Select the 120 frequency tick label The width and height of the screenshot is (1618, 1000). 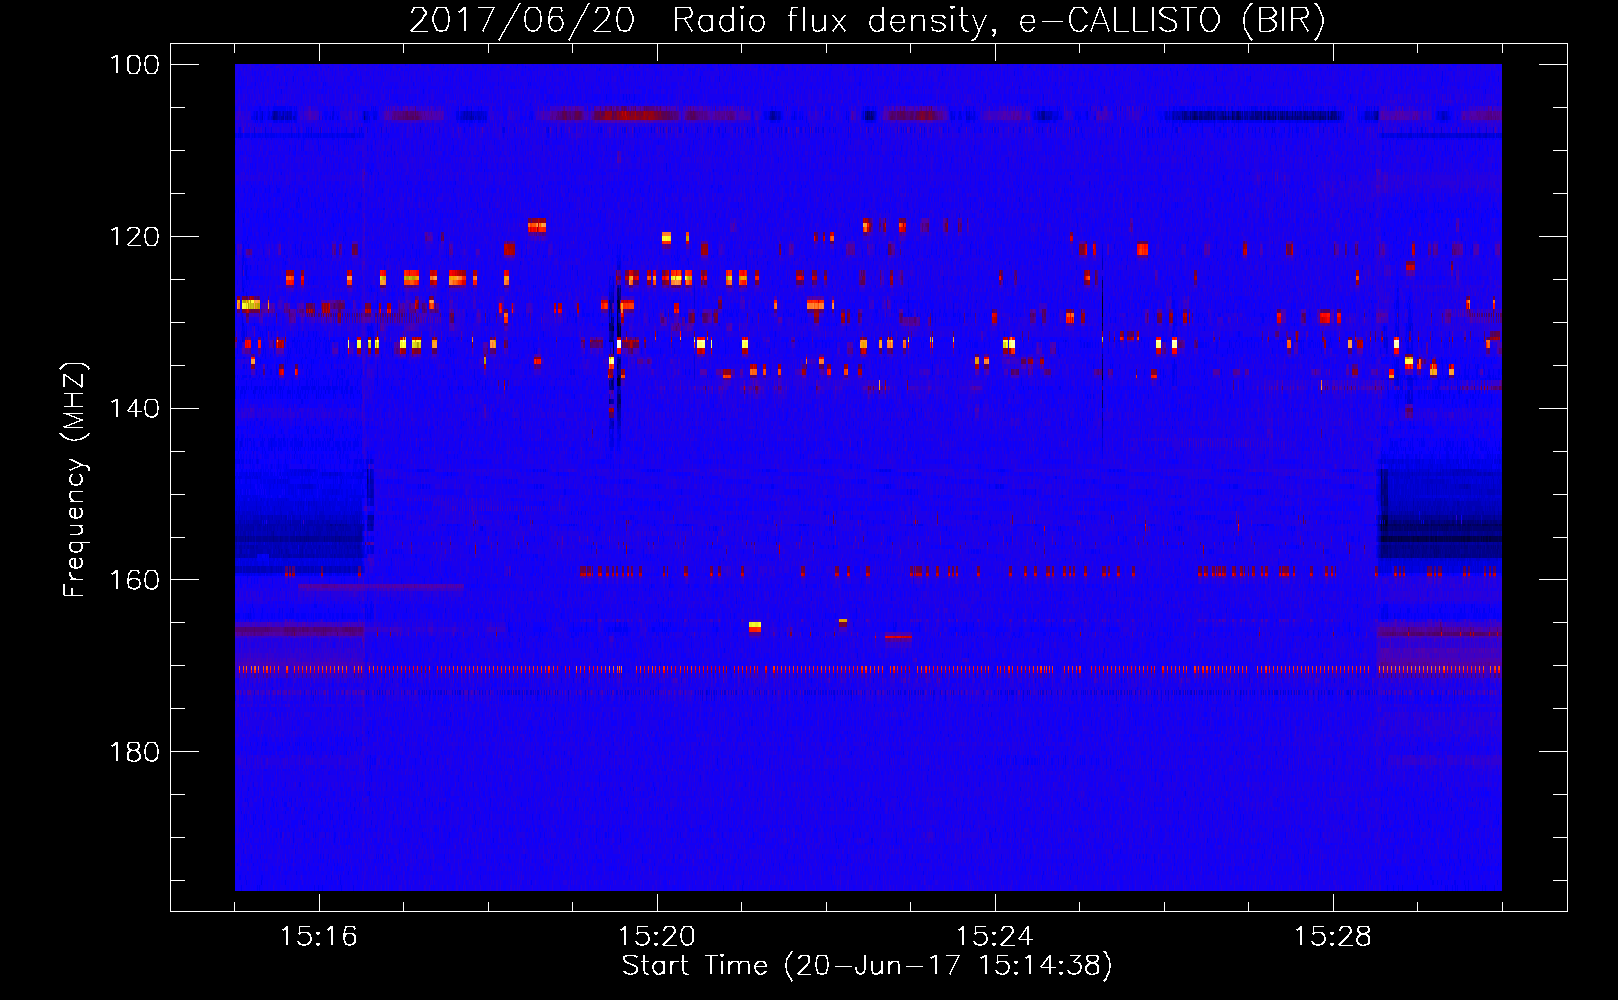pos(135,237)
